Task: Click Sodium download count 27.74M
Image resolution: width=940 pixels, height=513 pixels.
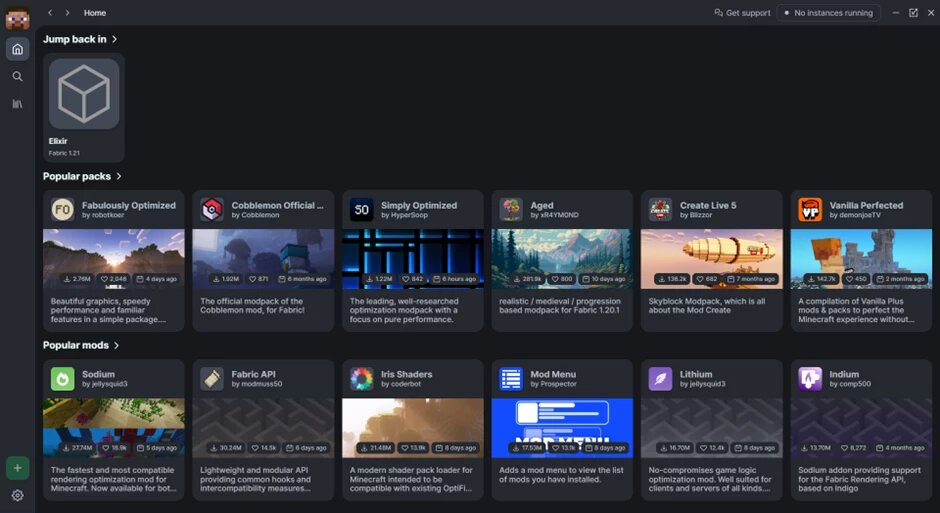Action: pos(78,448)
